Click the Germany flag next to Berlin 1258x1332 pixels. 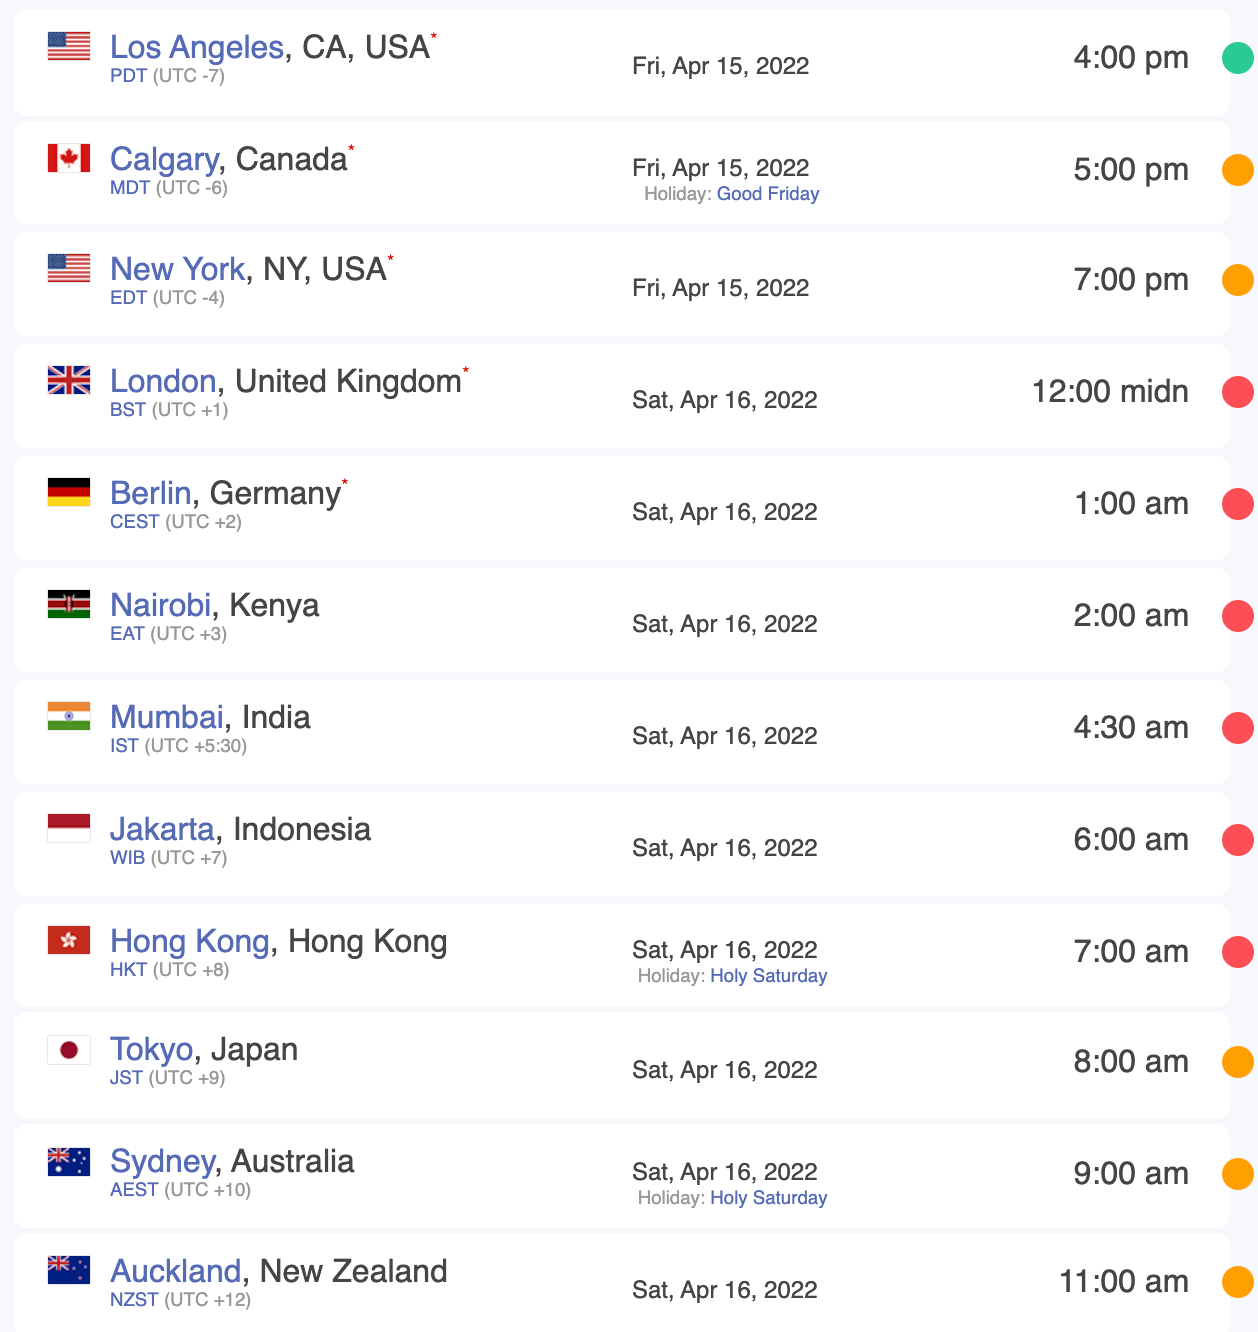[69, 492]
